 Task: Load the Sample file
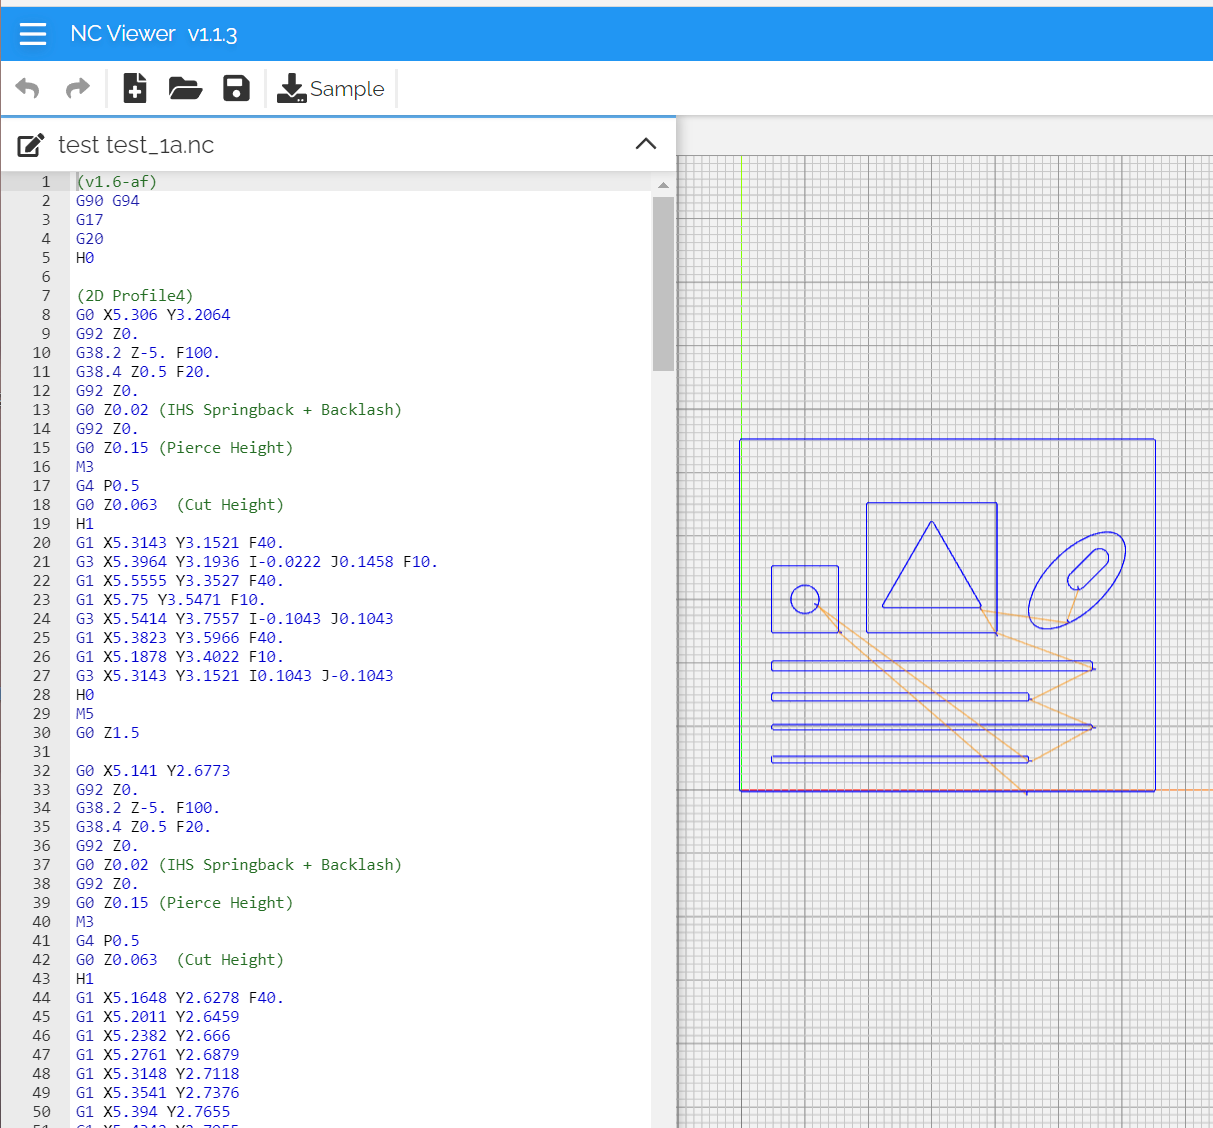pos(331,89)
